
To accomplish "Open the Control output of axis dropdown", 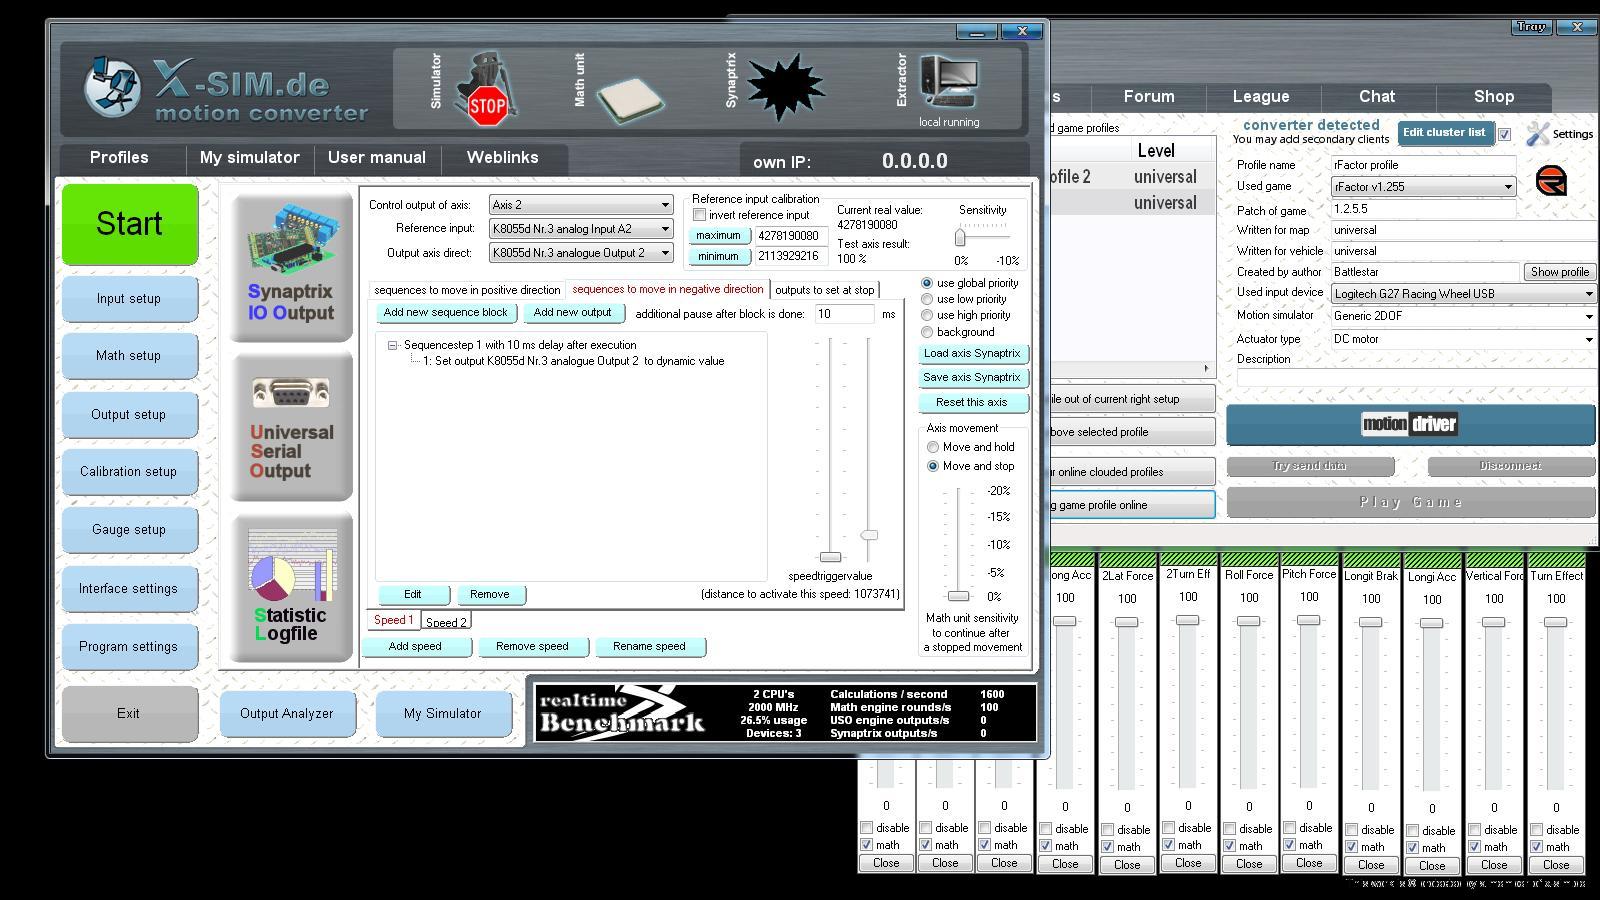I will pyautogui.click(x=580, y=205).
